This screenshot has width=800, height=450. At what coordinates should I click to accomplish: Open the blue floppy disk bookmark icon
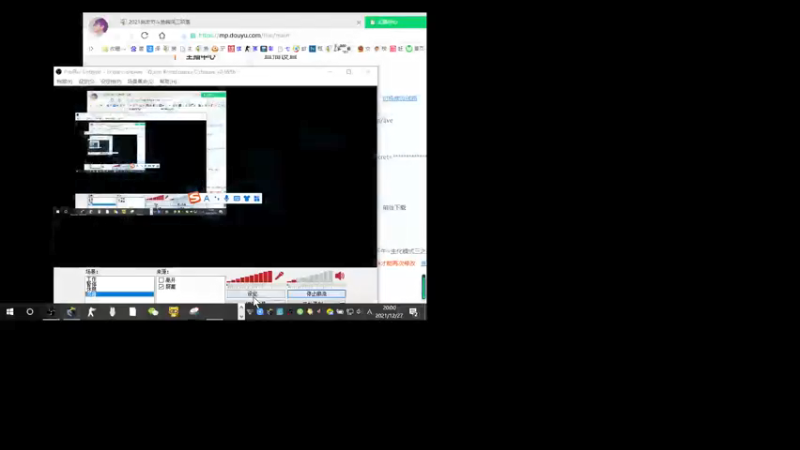pyautogui.click(x=264, y=48)
